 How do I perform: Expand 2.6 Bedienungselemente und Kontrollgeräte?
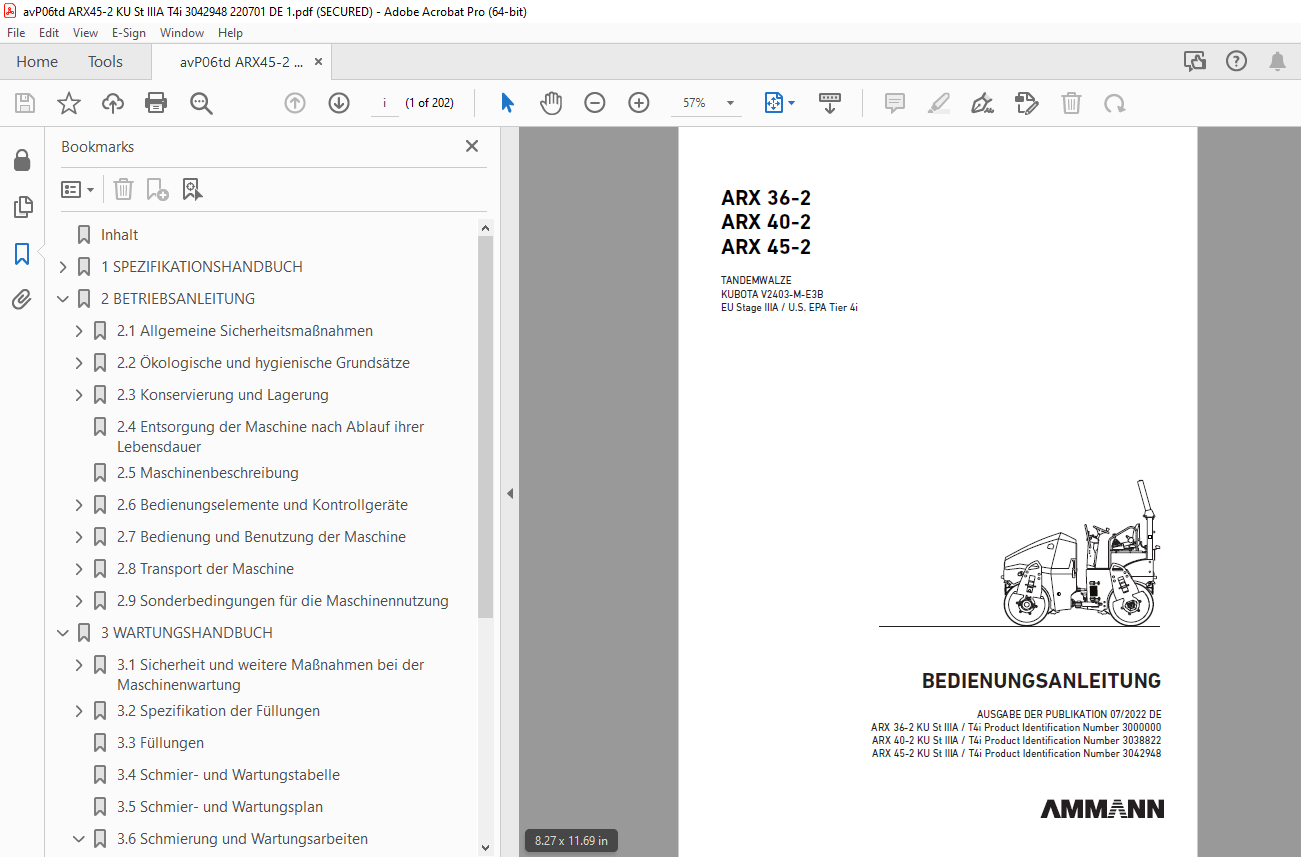pyautogui.click(x=79, y=505)
